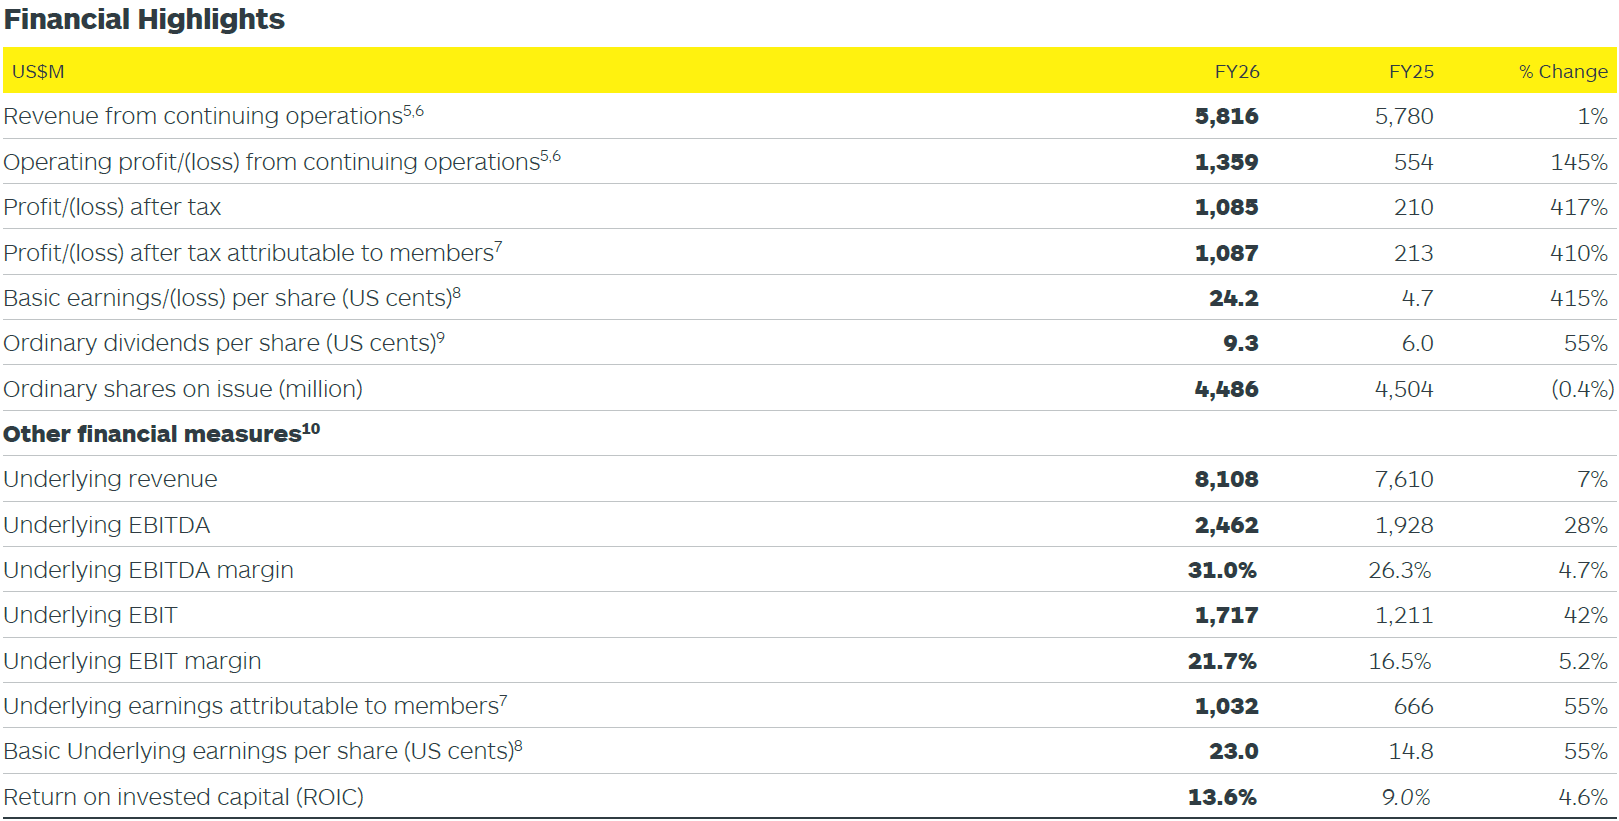The image size is (1619, 821).
Task: Select the US$M header label
Action: pyautogui.click(x=38, y=72)
